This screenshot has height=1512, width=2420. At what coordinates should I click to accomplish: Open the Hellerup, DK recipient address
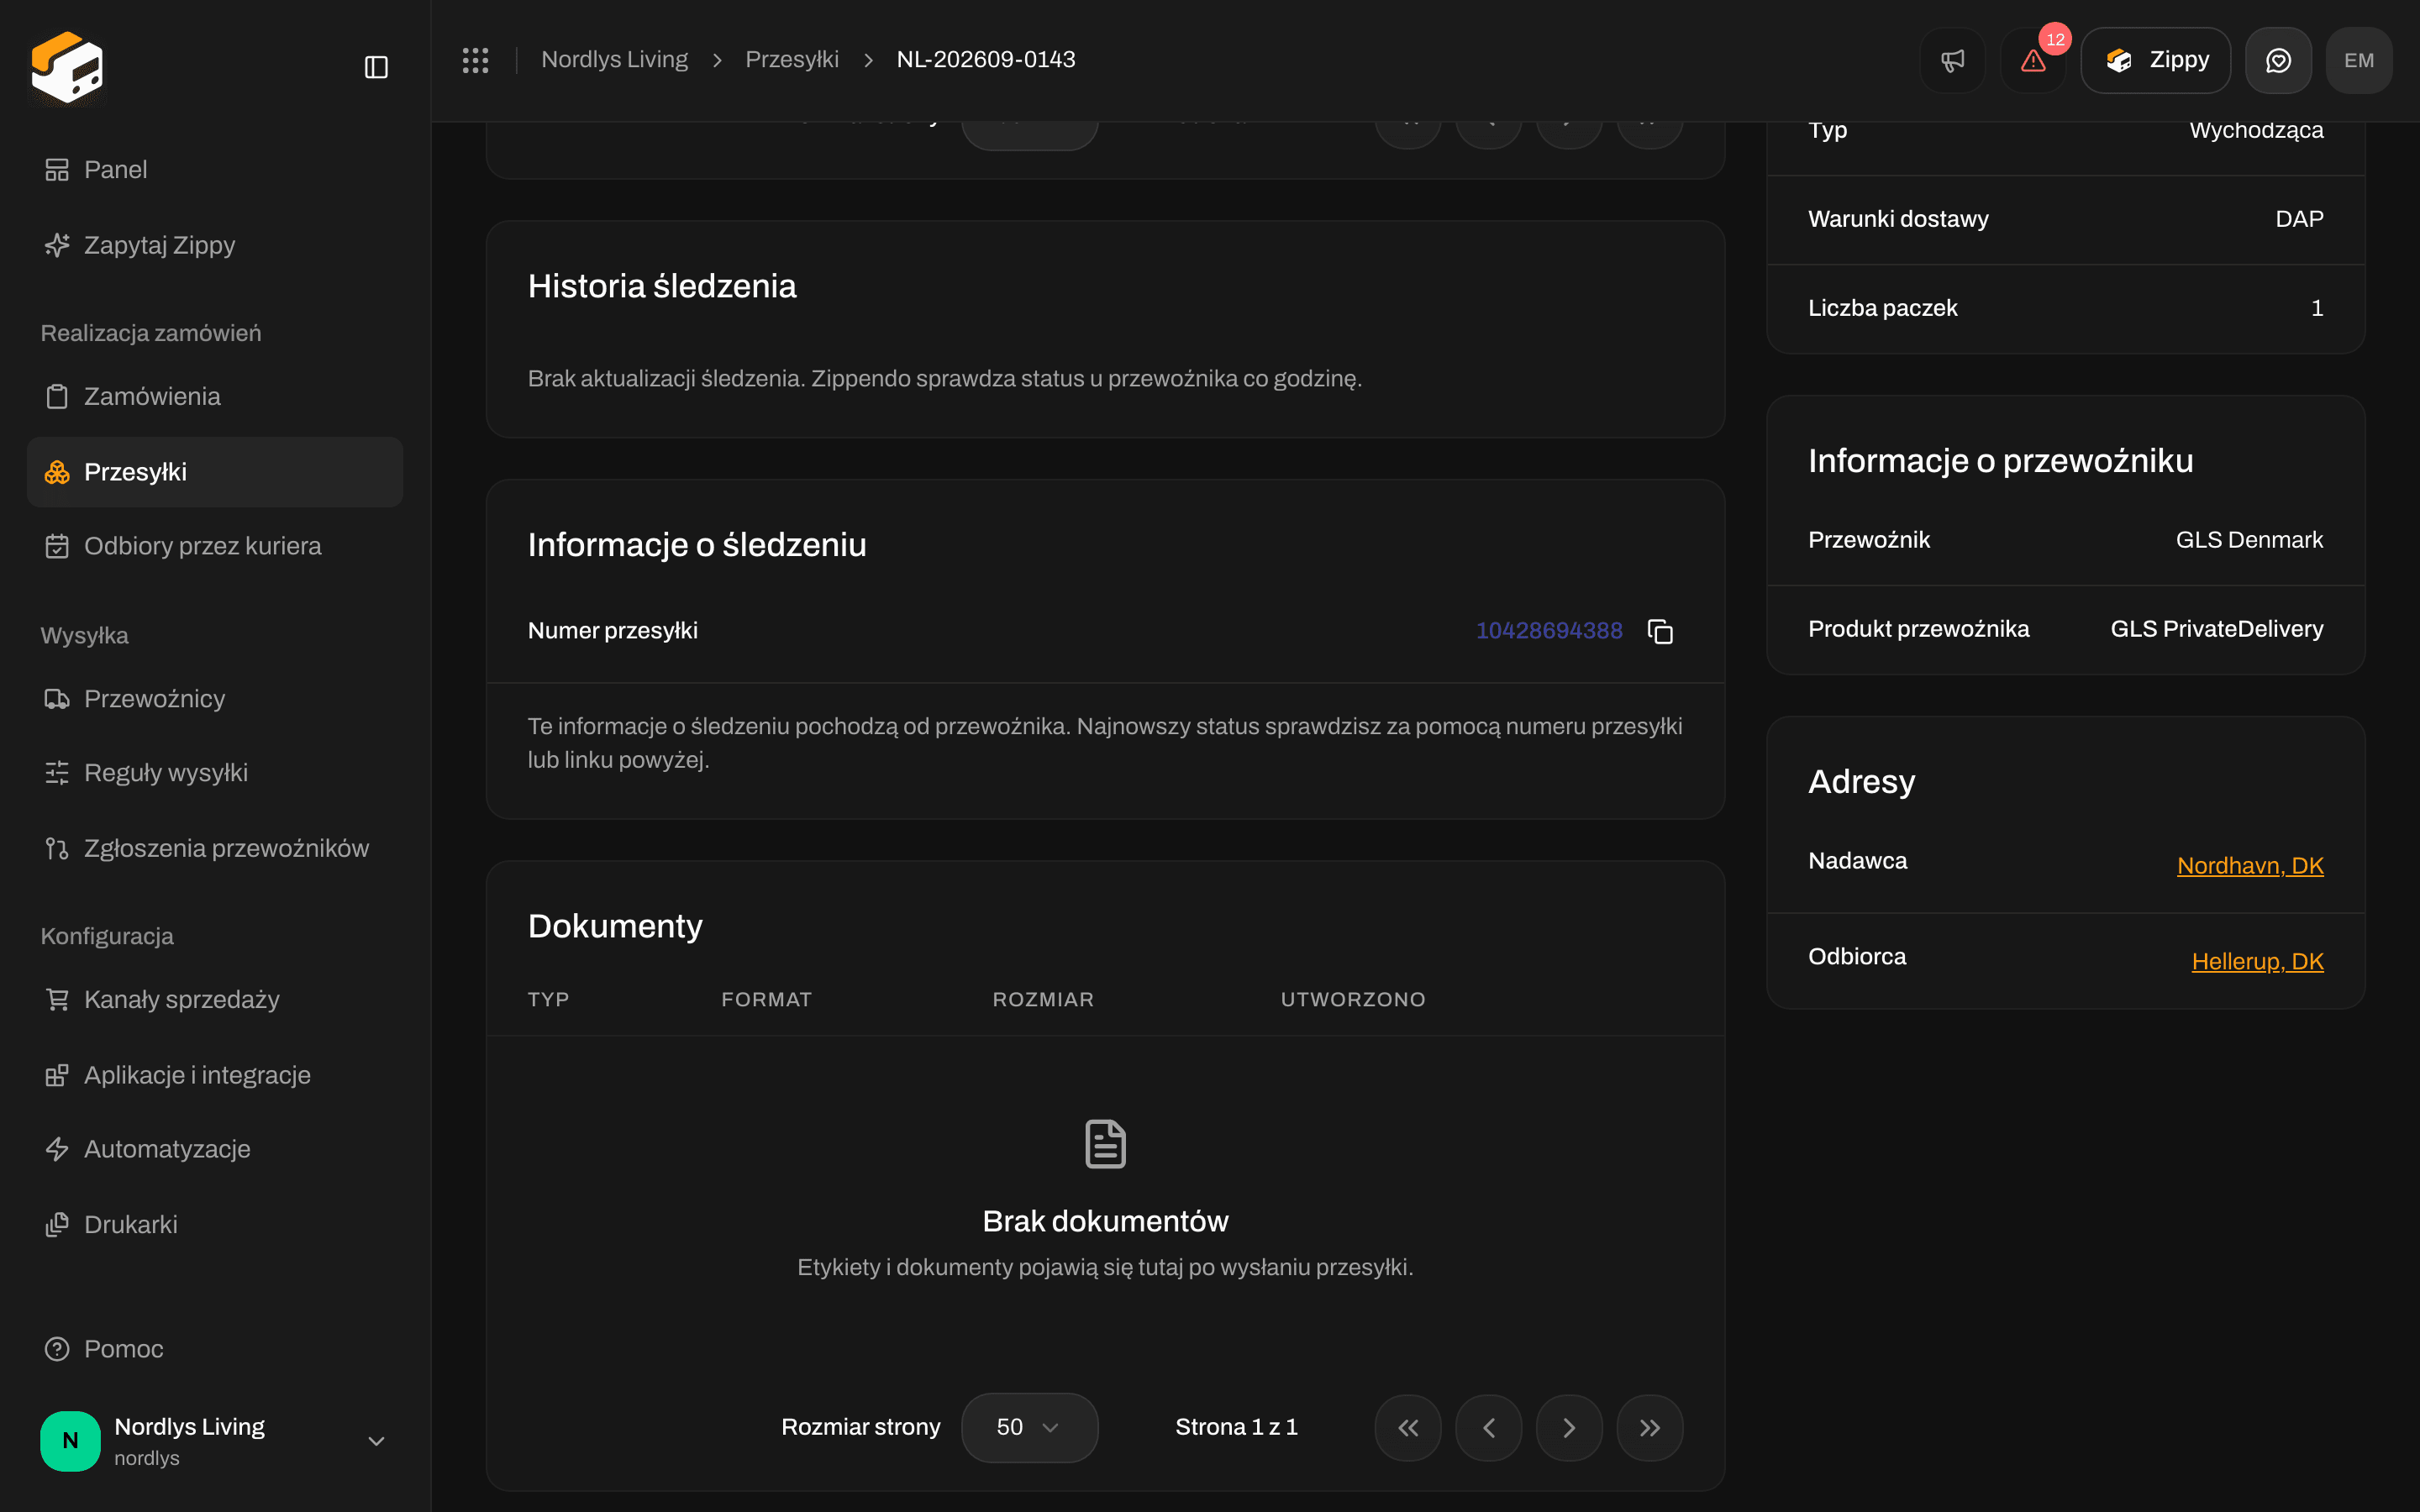click(2257, 961)
